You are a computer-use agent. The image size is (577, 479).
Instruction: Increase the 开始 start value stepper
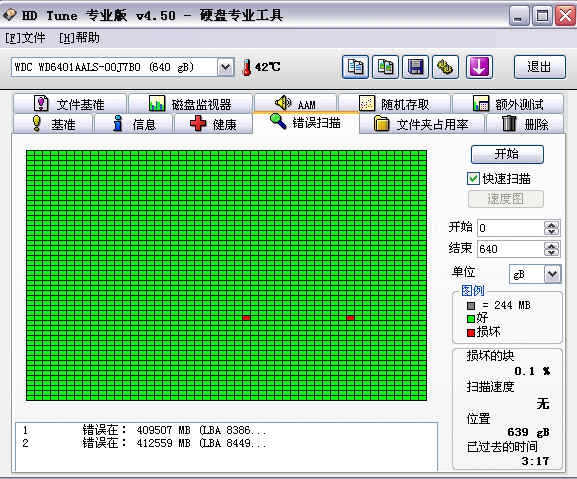551,225
